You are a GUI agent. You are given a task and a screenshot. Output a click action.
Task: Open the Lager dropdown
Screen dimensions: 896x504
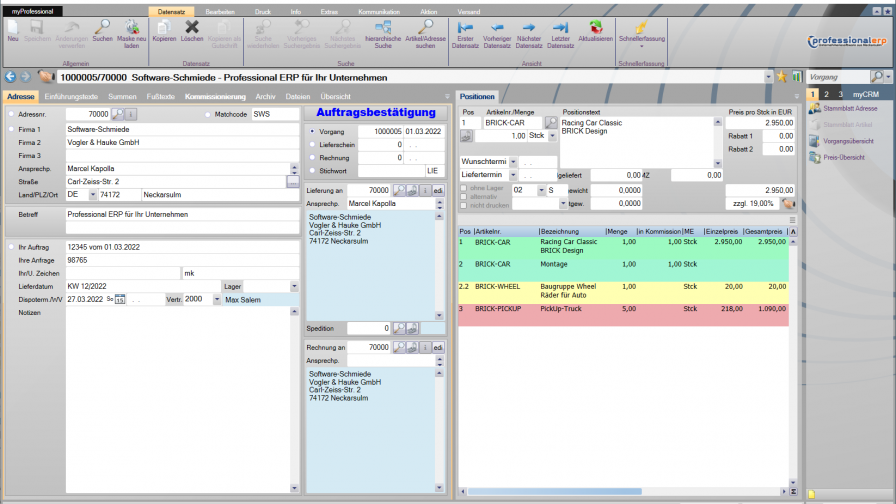293,285
